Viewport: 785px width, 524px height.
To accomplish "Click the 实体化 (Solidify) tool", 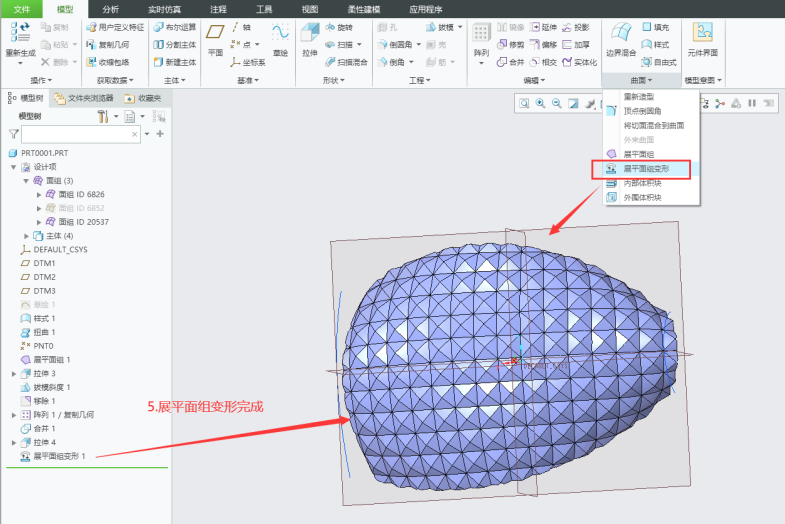I will click(x=580, y=62).
